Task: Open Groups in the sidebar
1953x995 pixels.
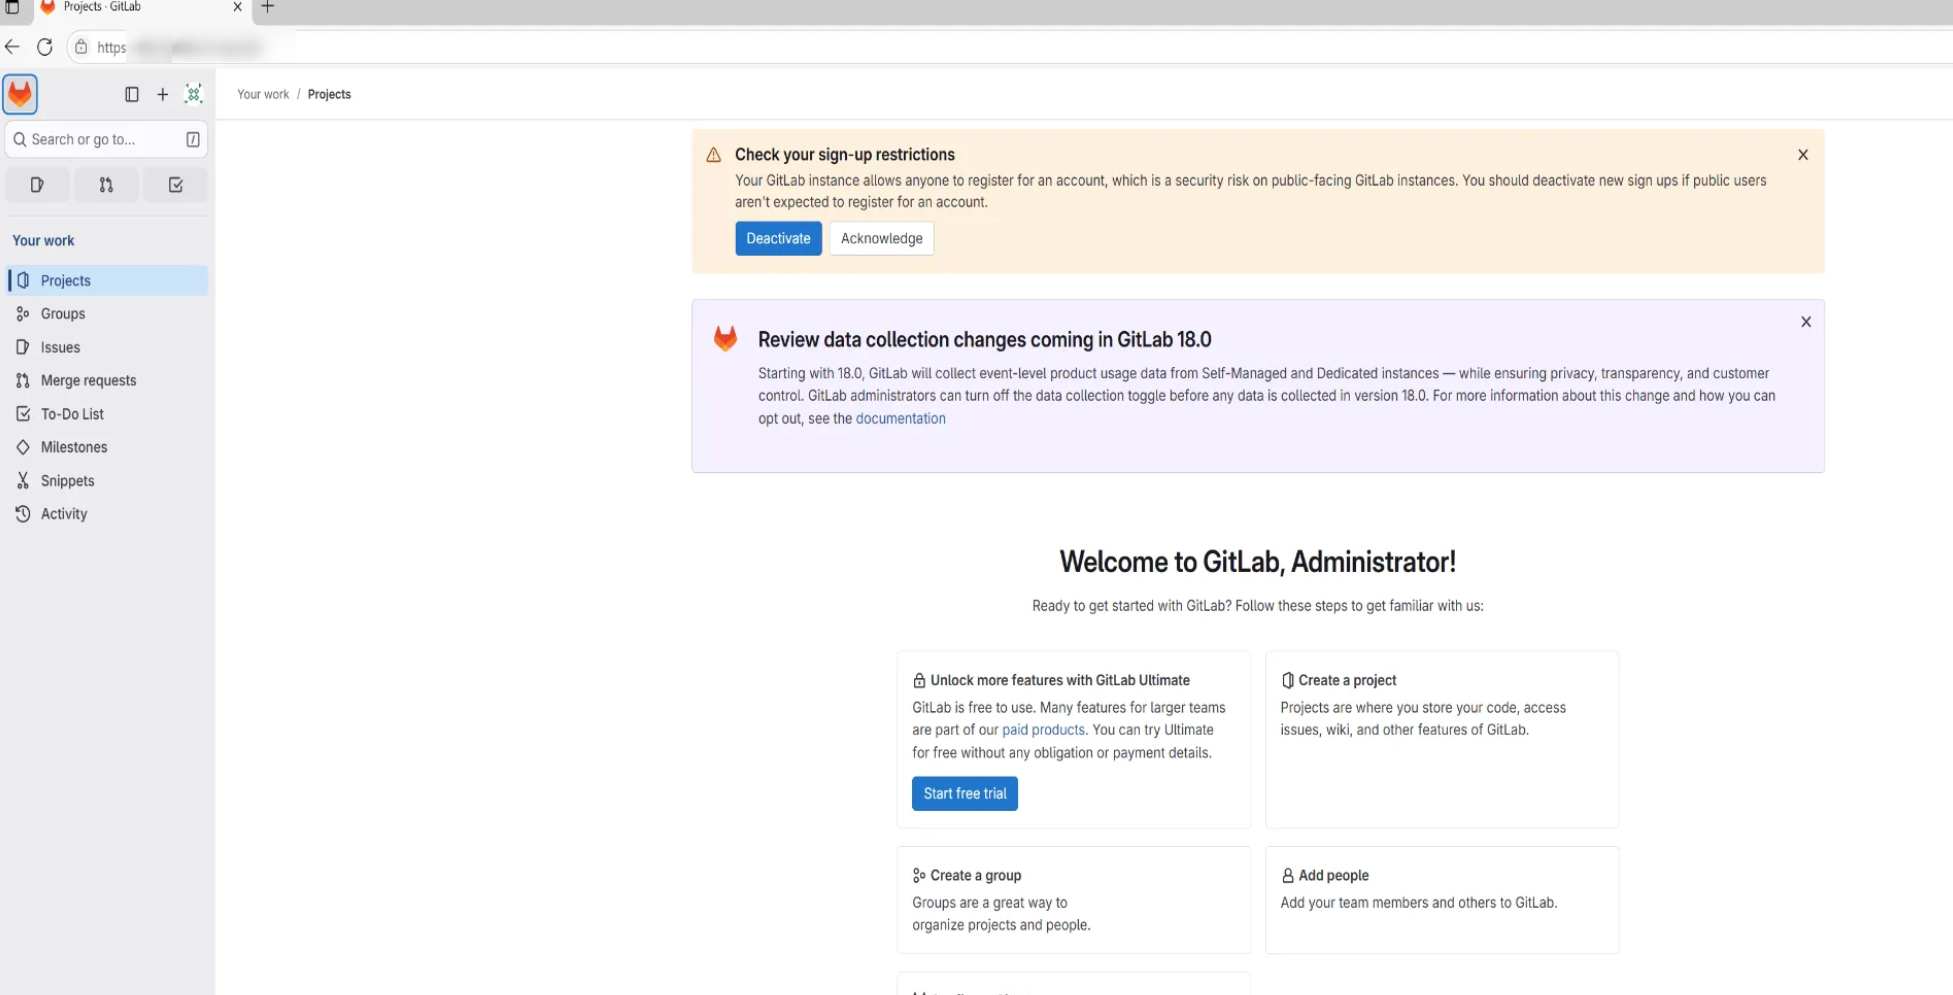Action: pyautogui.click(x=107, y=314)
